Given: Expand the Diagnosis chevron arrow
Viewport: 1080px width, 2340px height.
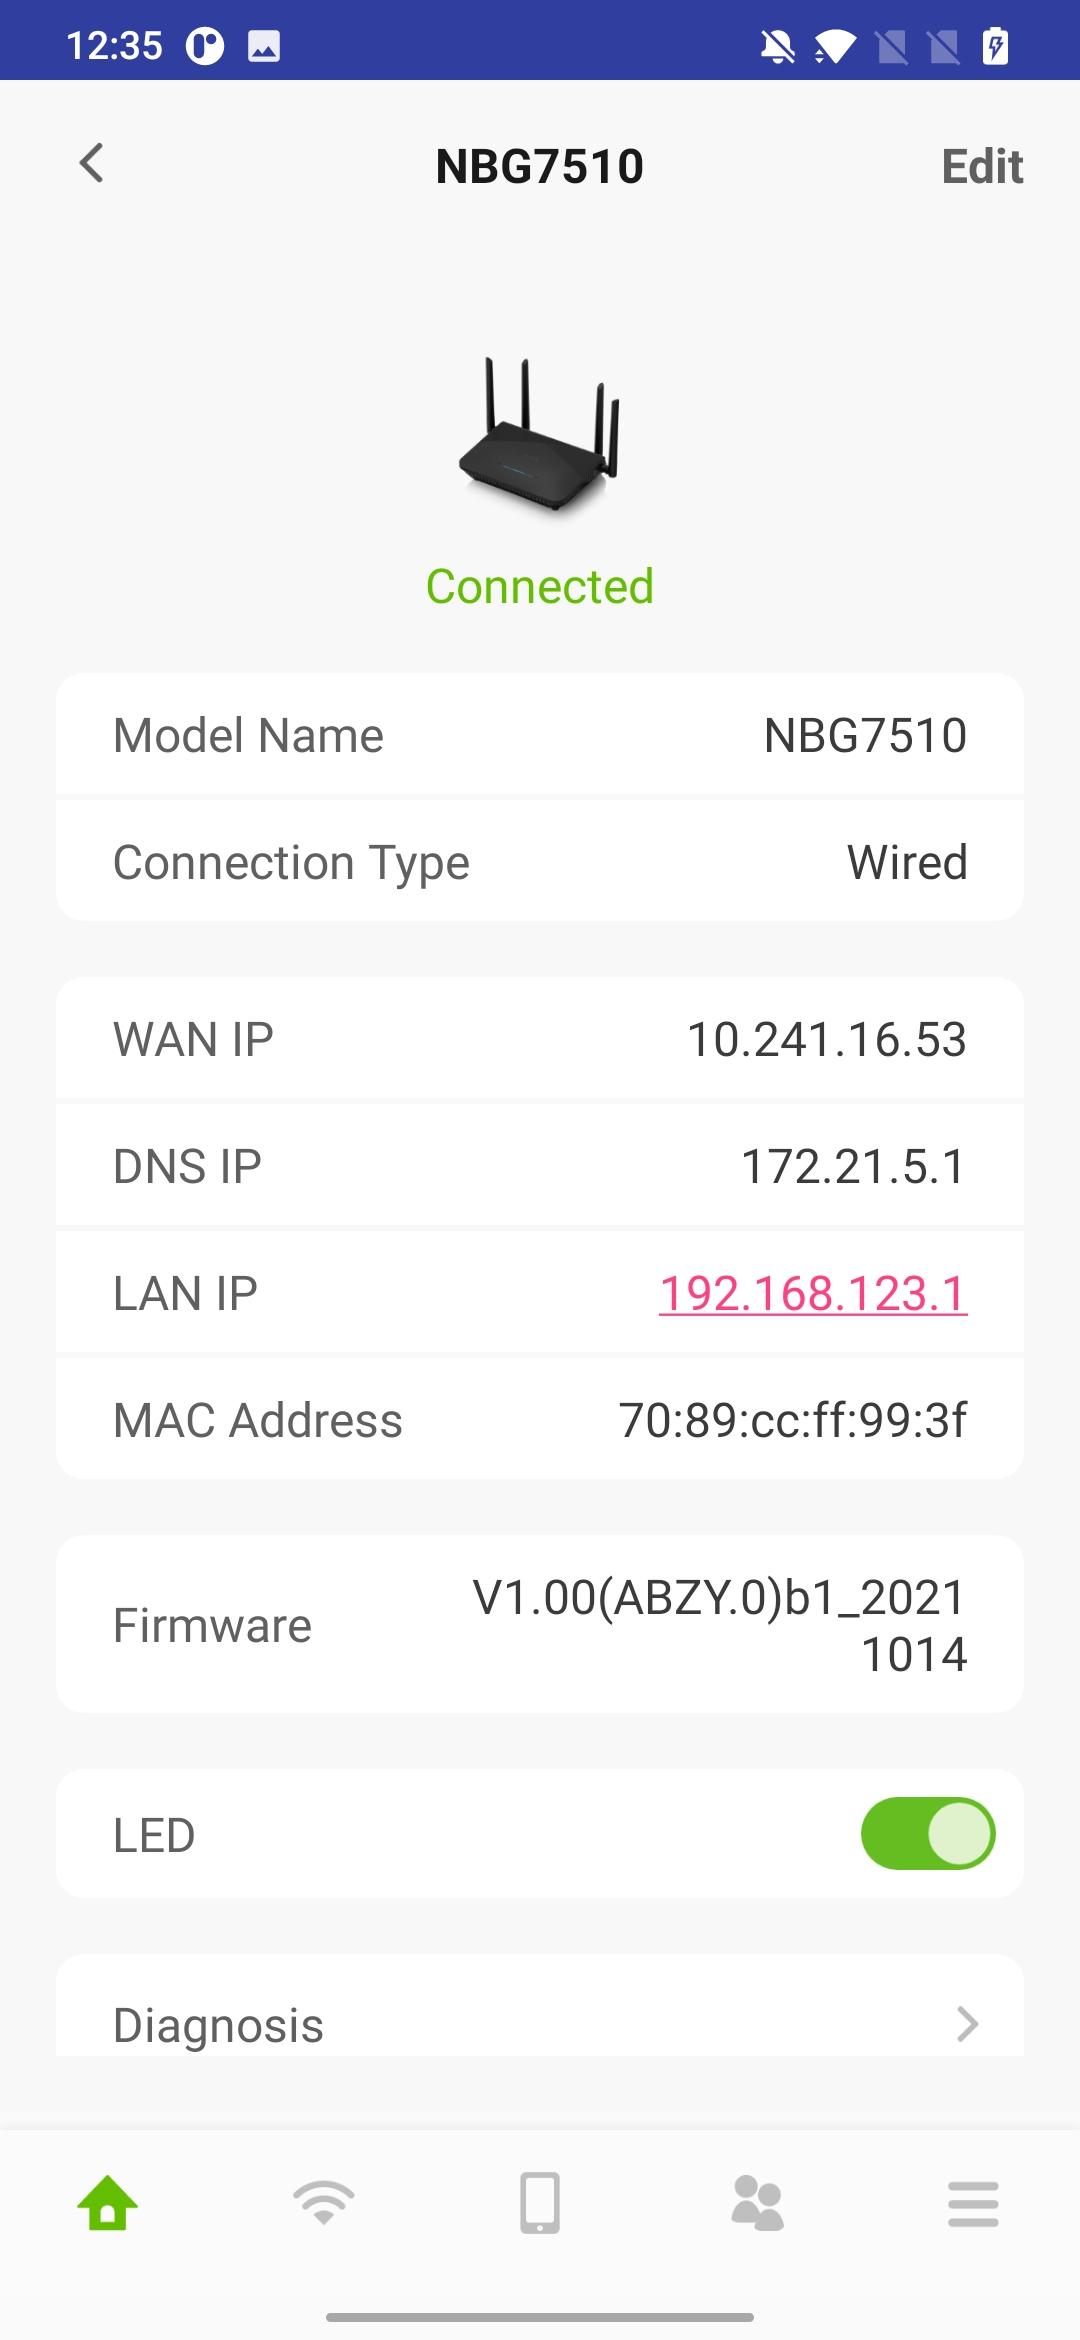Looking at the screenshot, I should pos(967,2023).
